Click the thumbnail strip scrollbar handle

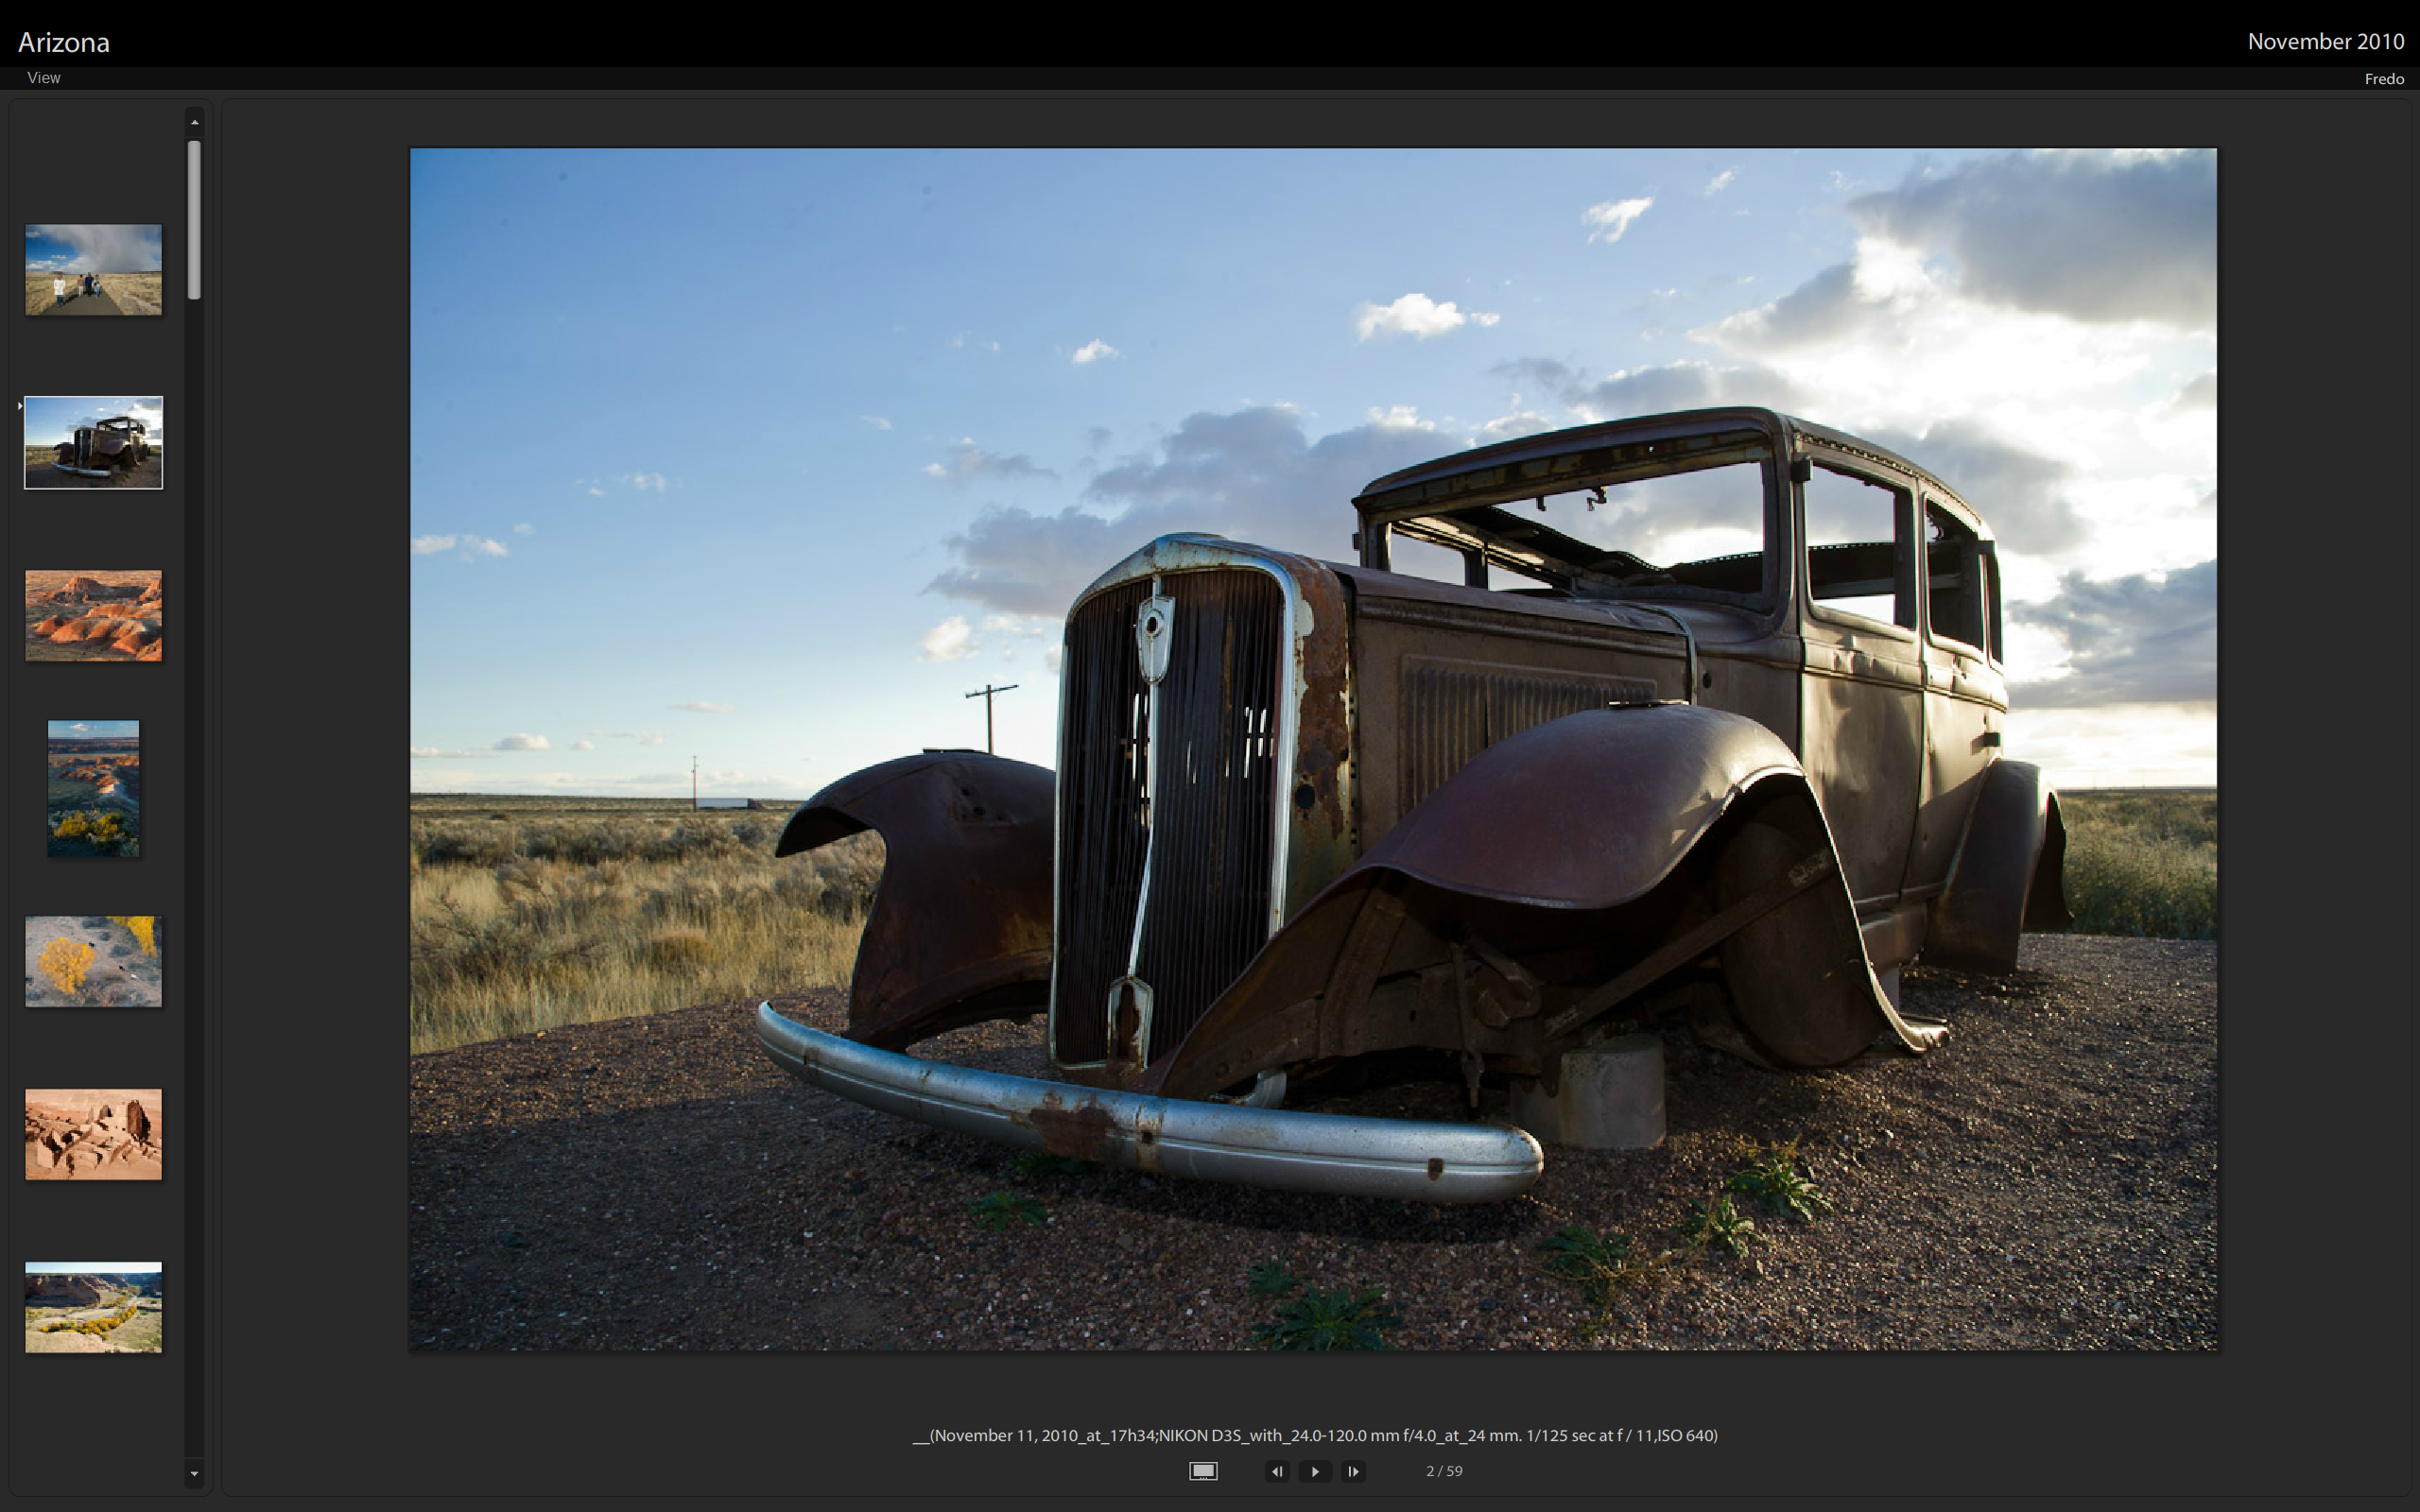pyautogui.click(x=194, y=219)
